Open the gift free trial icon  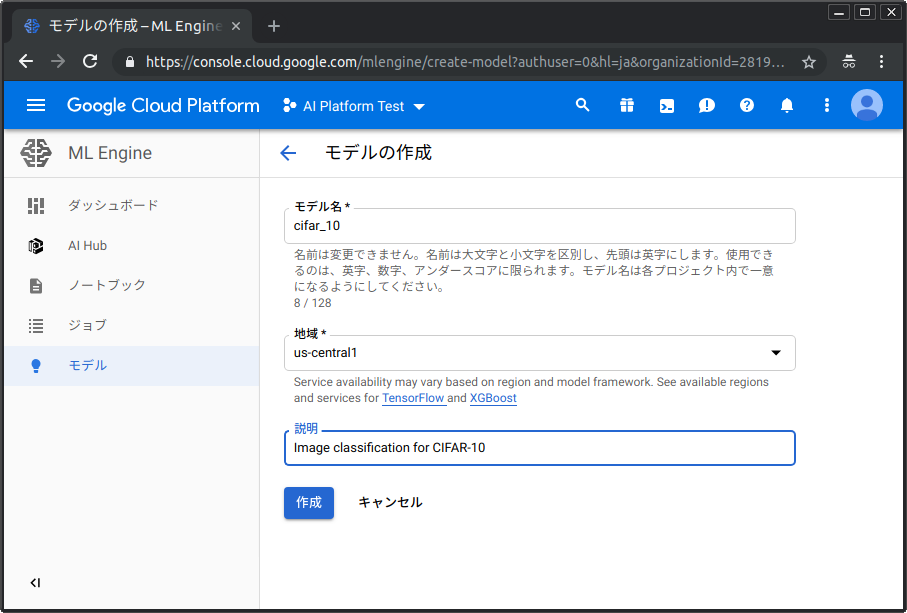(x=627, y=105)
